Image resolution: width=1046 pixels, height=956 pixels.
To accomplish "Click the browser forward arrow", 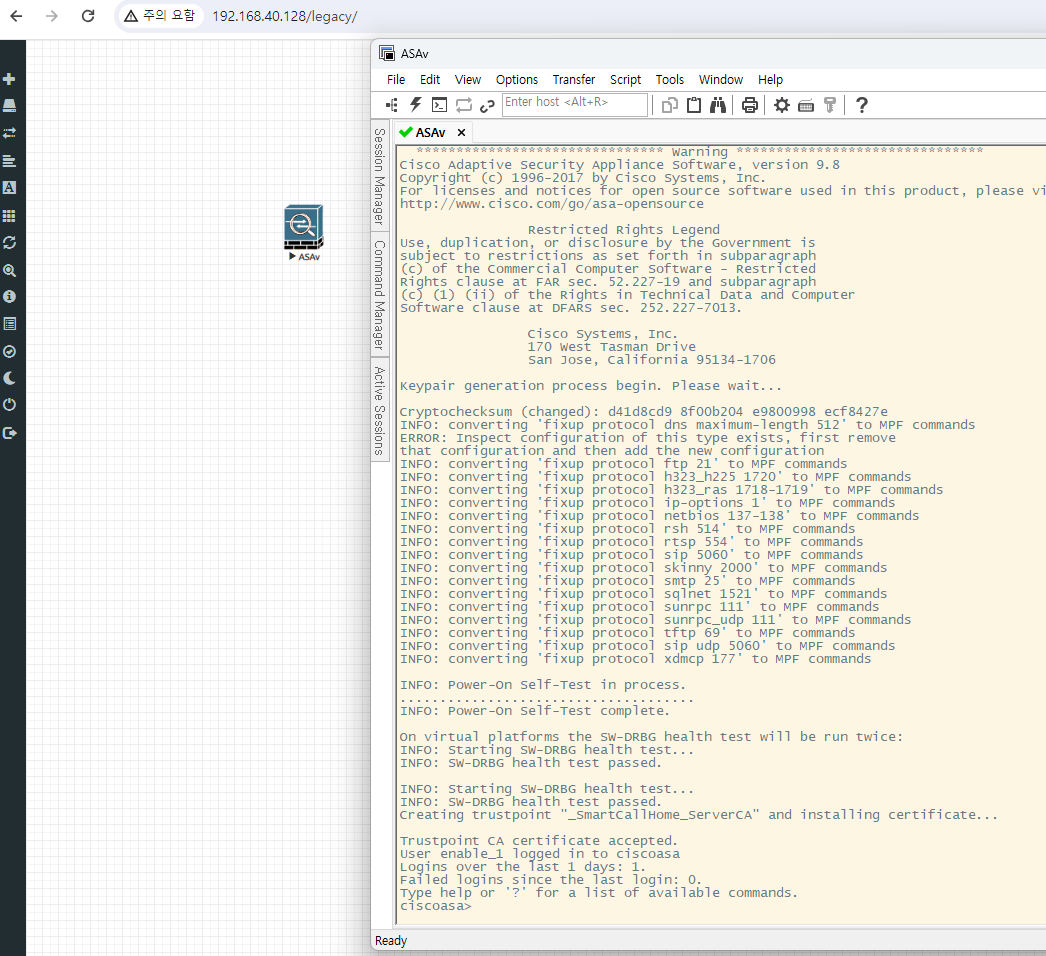I will click(x=52, y=16).
